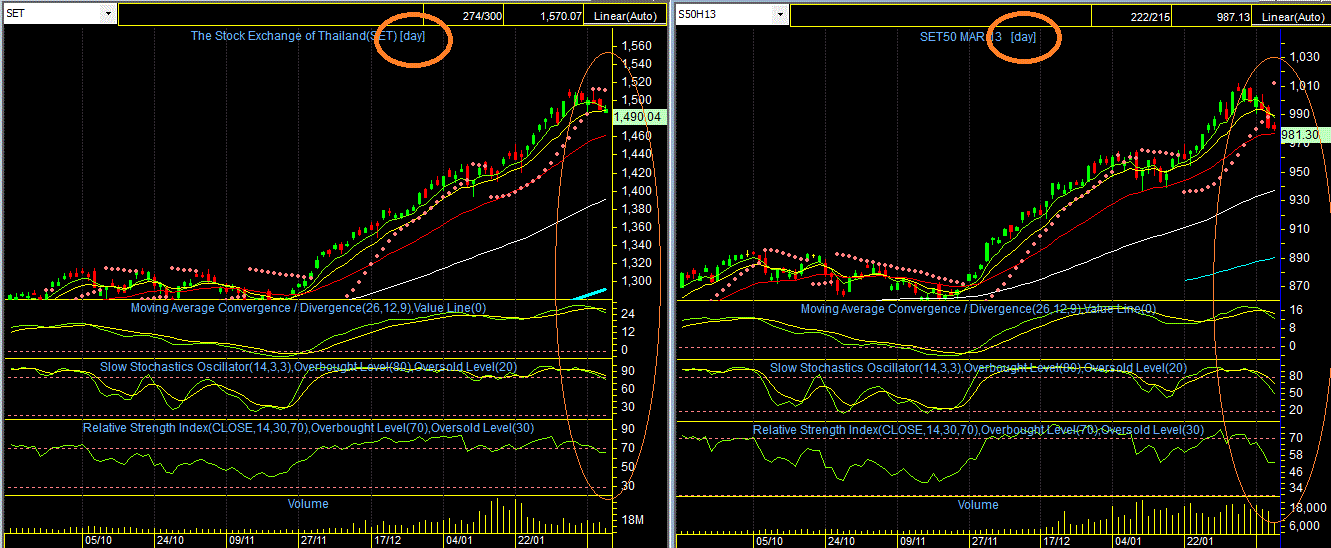This screenshot has height=548, width=1331.
Task: Open the SET symbol dropdown
Action: (107, 14)
